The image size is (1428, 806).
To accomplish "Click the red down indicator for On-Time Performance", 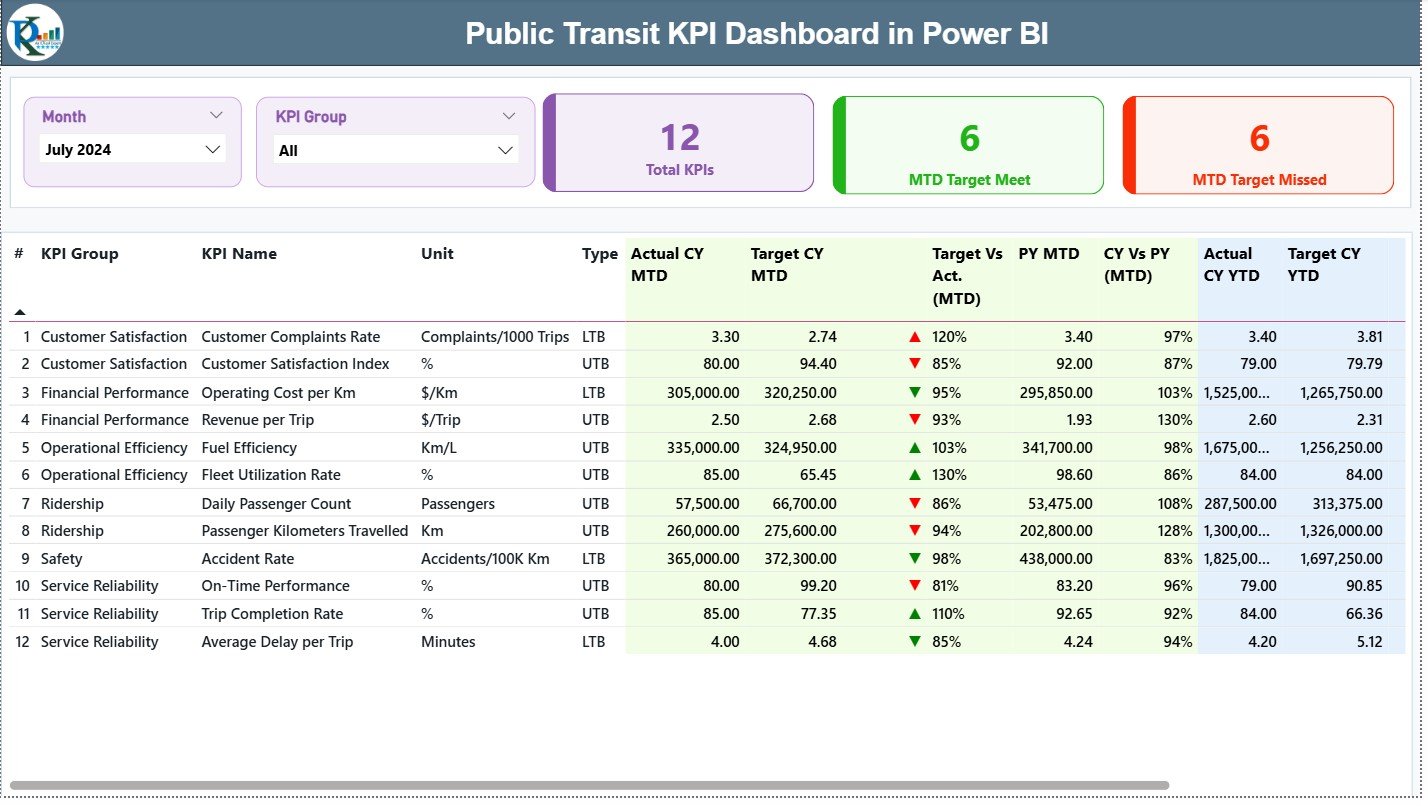I will 914,586.
